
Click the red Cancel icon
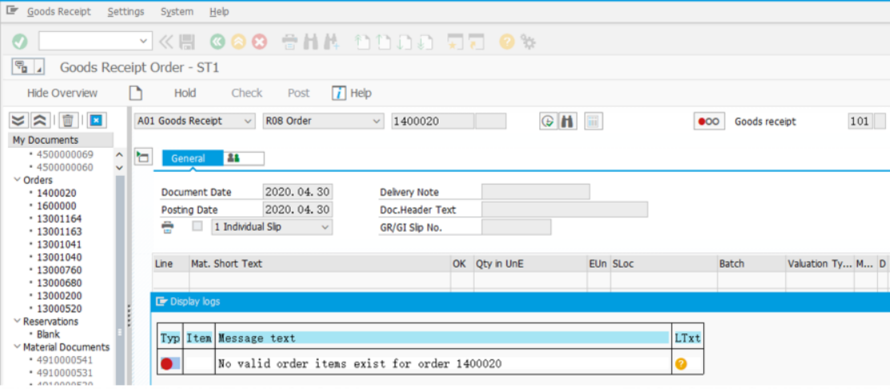pyautogui.click(x=259, y=41)
